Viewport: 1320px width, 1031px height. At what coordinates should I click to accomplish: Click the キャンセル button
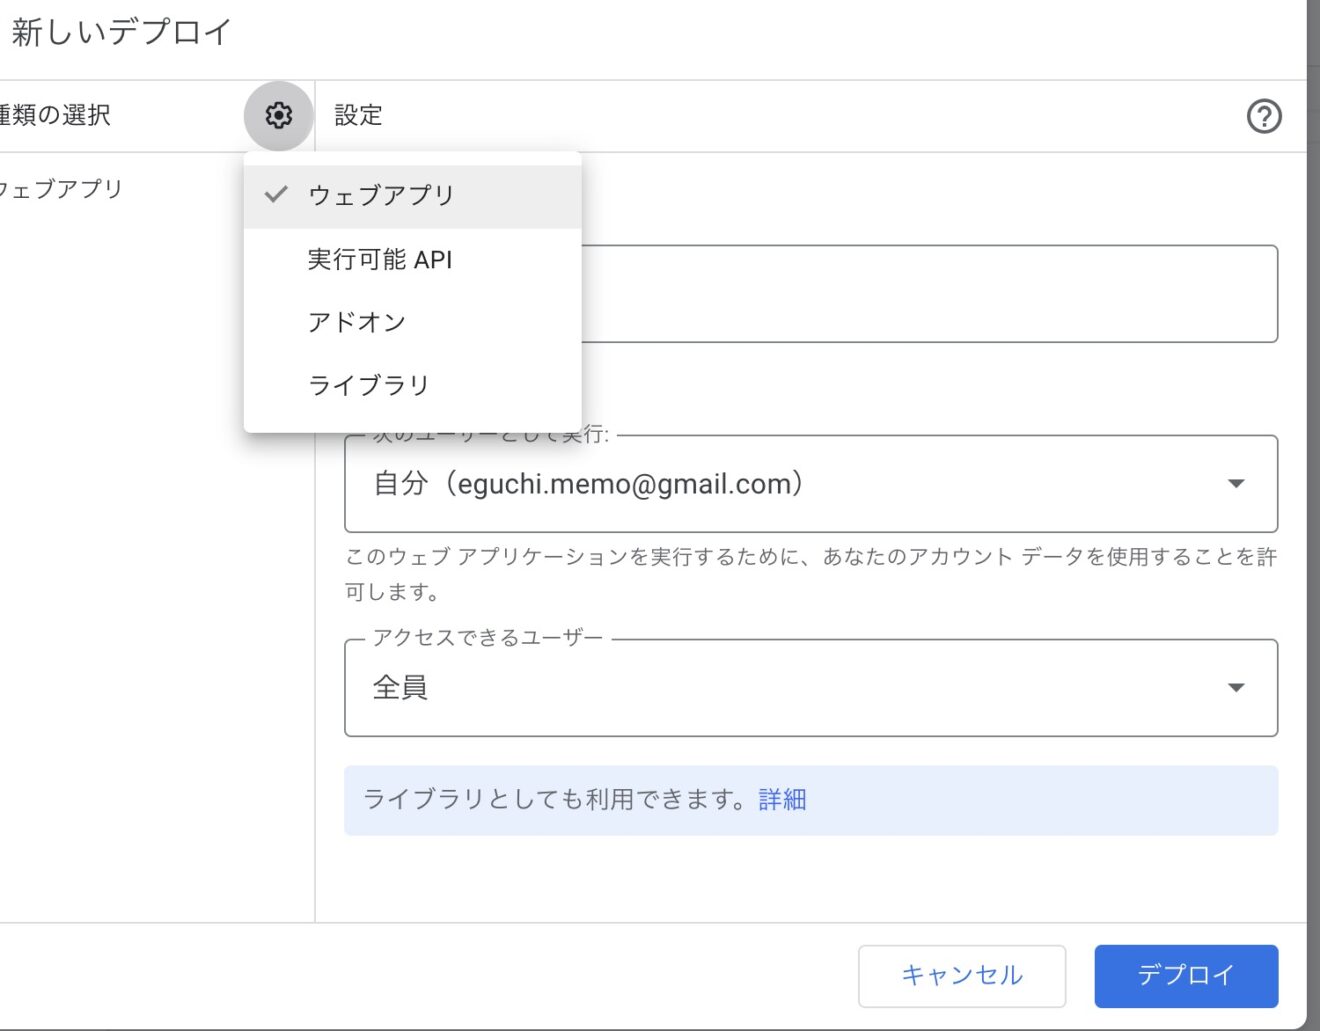pyautogui.click(x=963, y=976)
